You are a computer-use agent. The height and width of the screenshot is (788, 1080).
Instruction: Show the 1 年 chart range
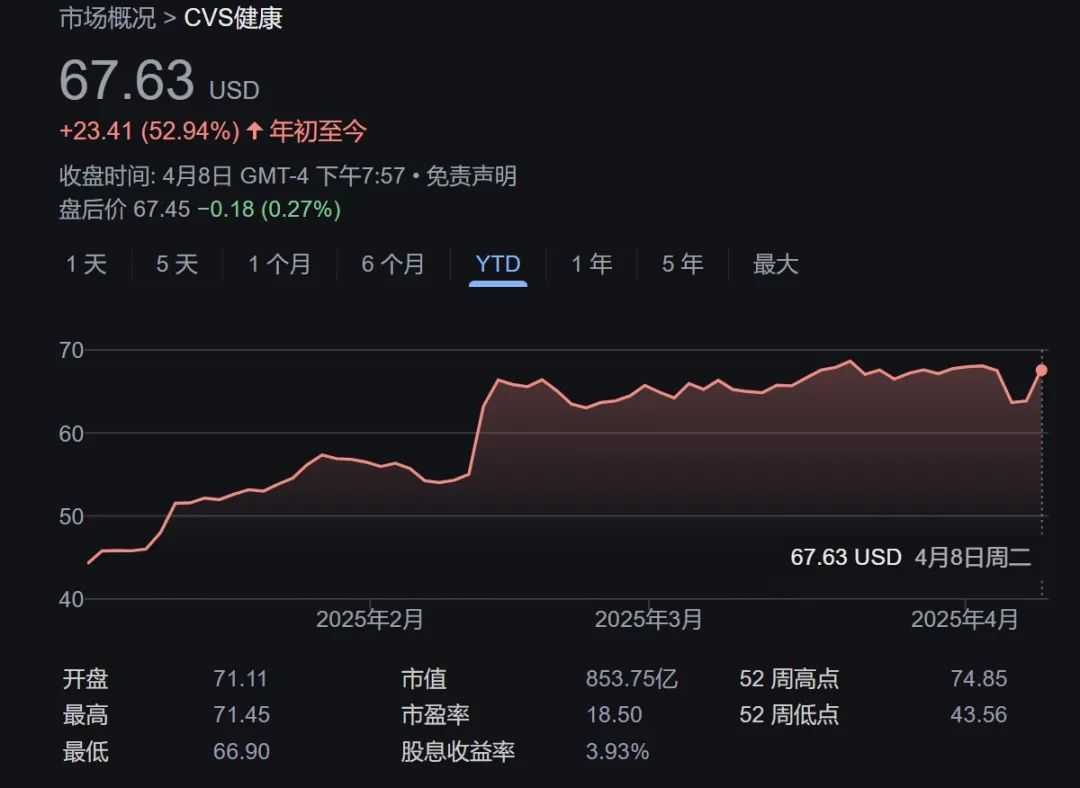(592, 264)
